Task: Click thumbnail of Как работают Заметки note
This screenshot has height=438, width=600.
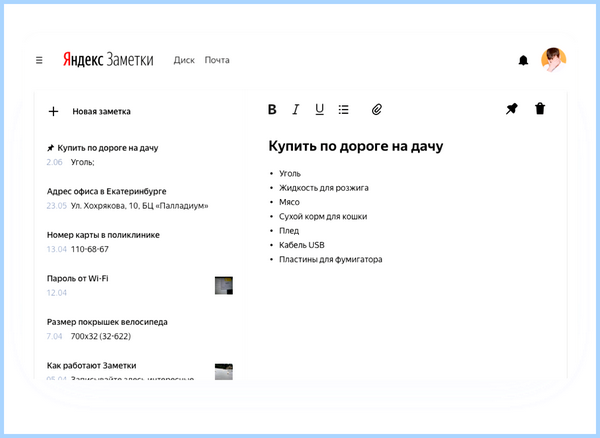Action: tap(224, 371)
